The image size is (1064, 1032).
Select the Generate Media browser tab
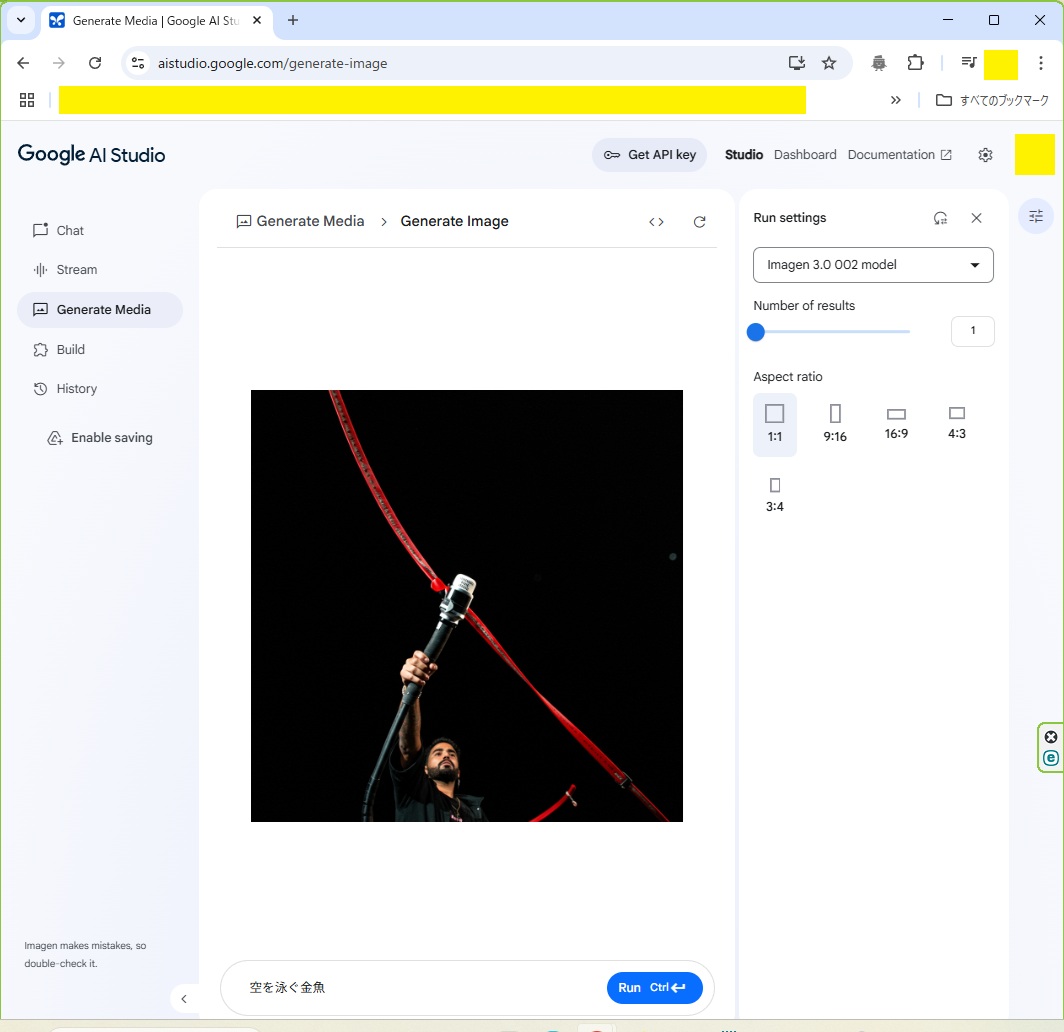[155, 21]
